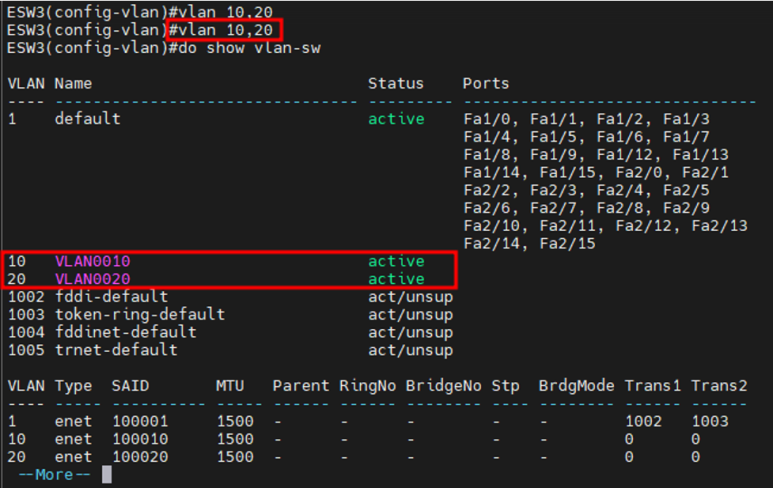This screenshot has height=488, width=773.
Task: Click the act/unsup status of fddi-default
Action: (411, 297)
